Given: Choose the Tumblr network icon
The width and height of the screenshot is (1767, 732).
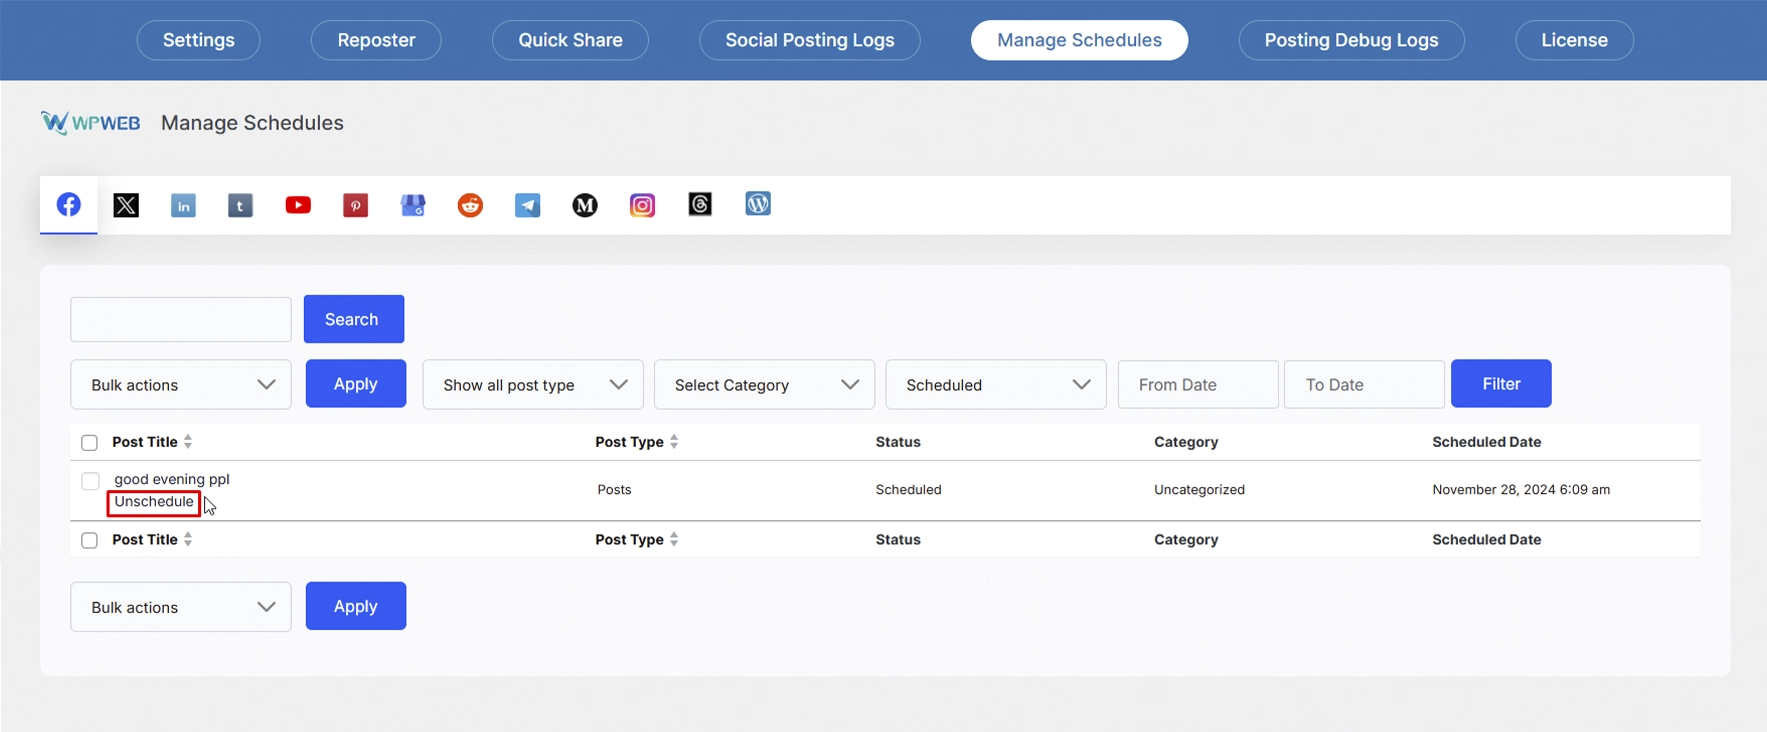Looking at the screenshot, I should (x=240, y=206).
